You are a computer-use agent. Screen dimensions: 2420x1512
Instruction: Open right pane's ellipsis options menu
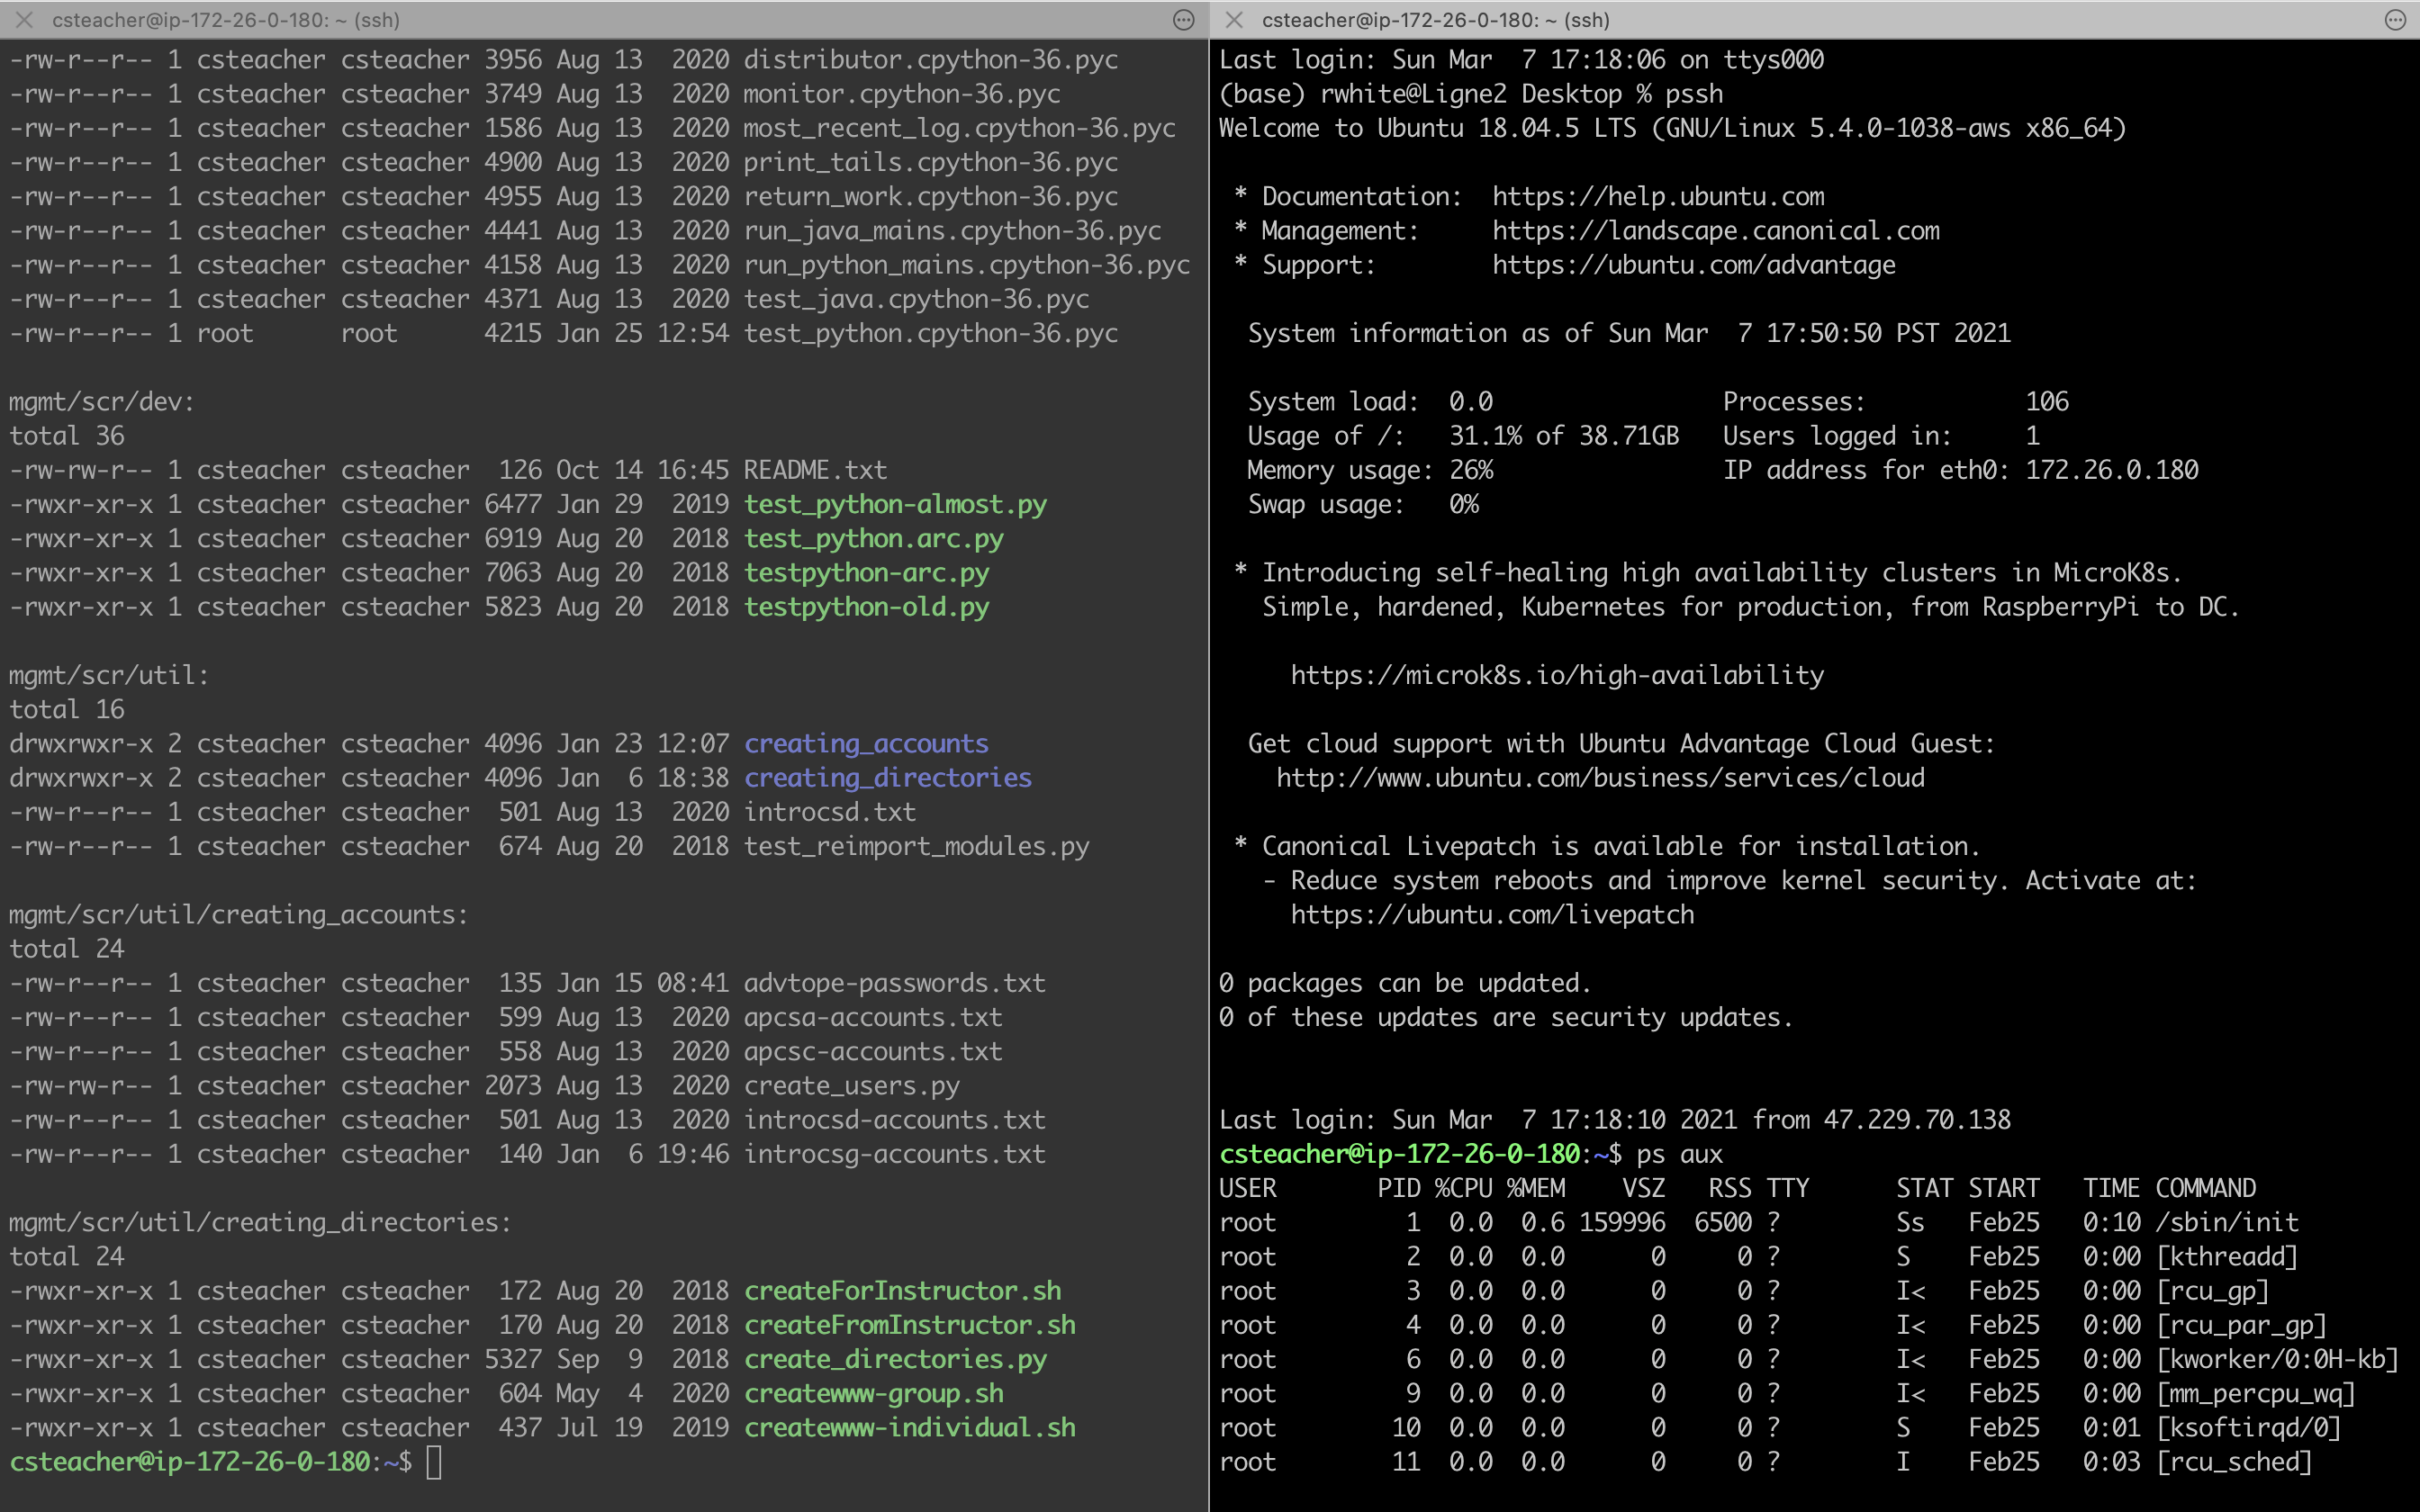pos(2395,20)
